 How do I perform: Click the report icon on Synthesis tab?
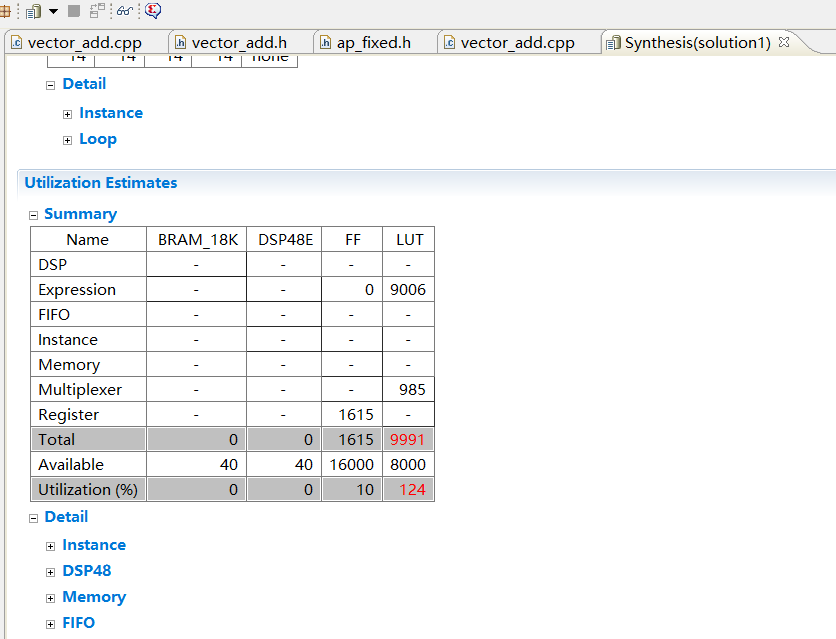[614, 43]
